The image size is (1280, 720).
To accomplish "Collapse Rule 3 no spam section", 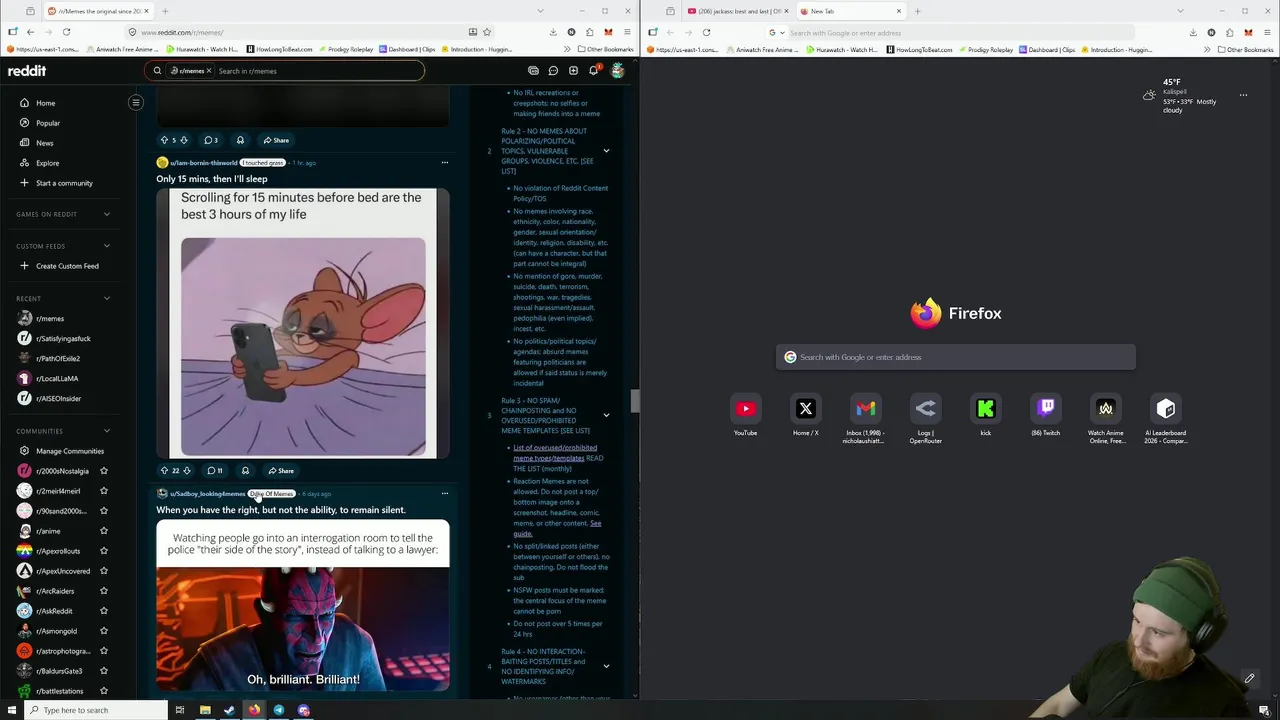I will point(606,416).
